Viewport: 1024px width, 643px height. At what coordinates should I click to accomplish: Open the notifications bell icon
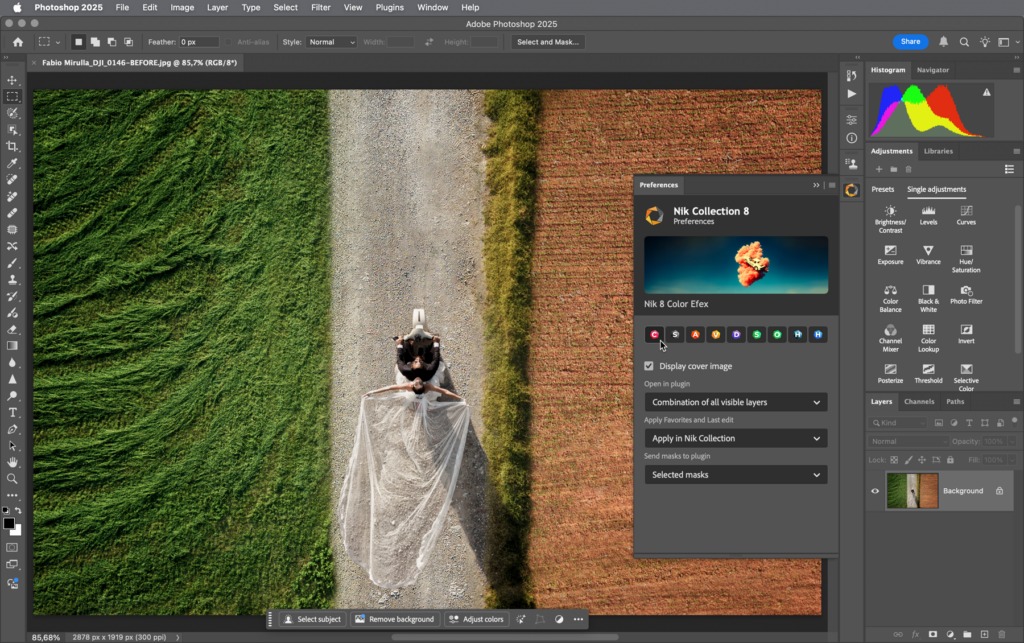(x=943, y=42)
